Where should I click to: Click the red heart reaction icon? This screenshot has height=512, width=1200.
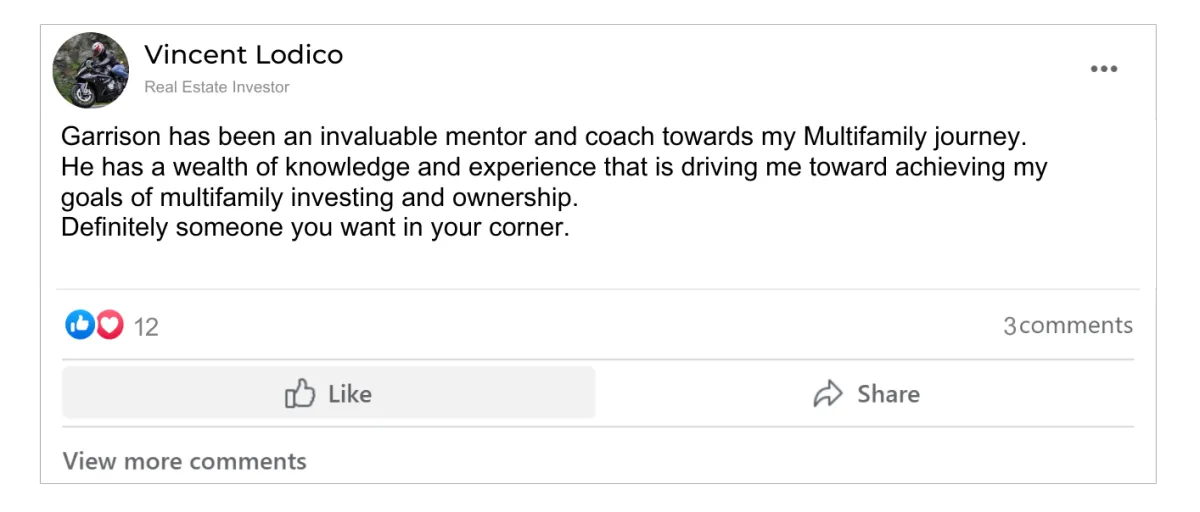point(109,324)
